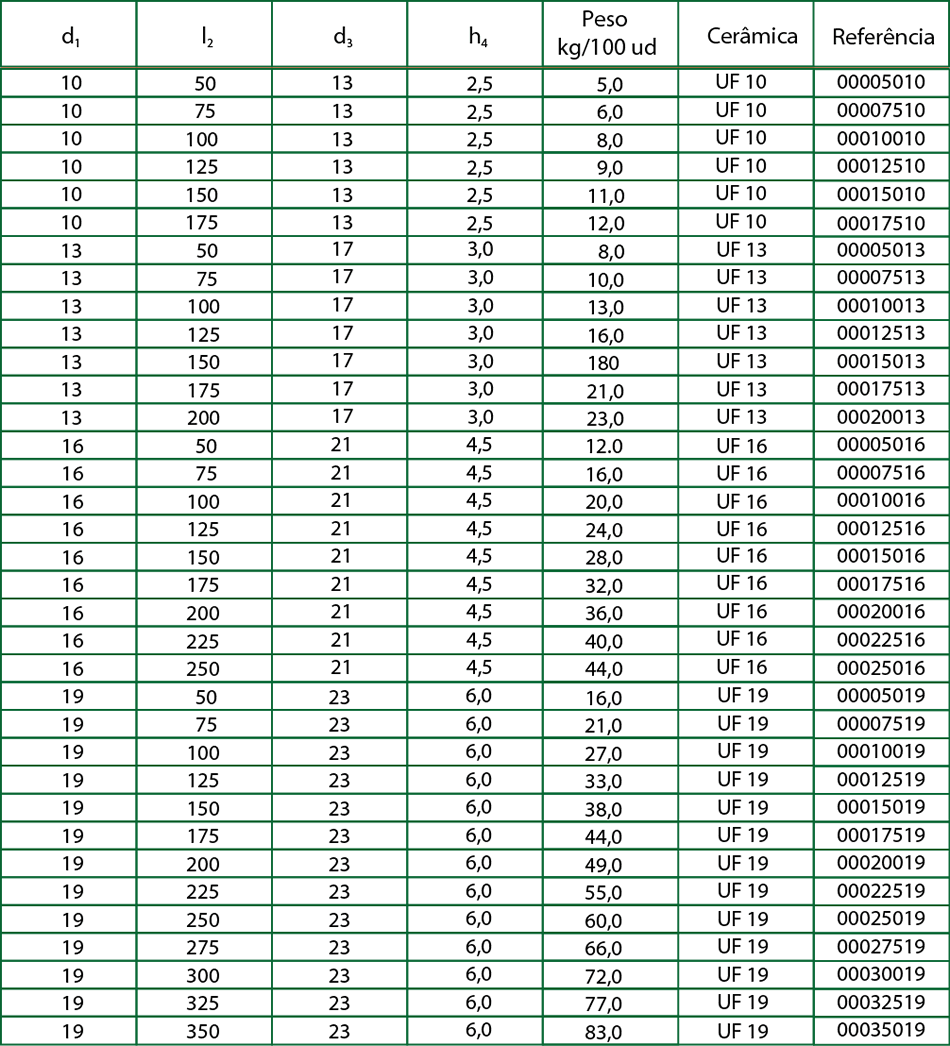Click weight value 83,0
950x1046 pixels.
tap(604, 1033)
